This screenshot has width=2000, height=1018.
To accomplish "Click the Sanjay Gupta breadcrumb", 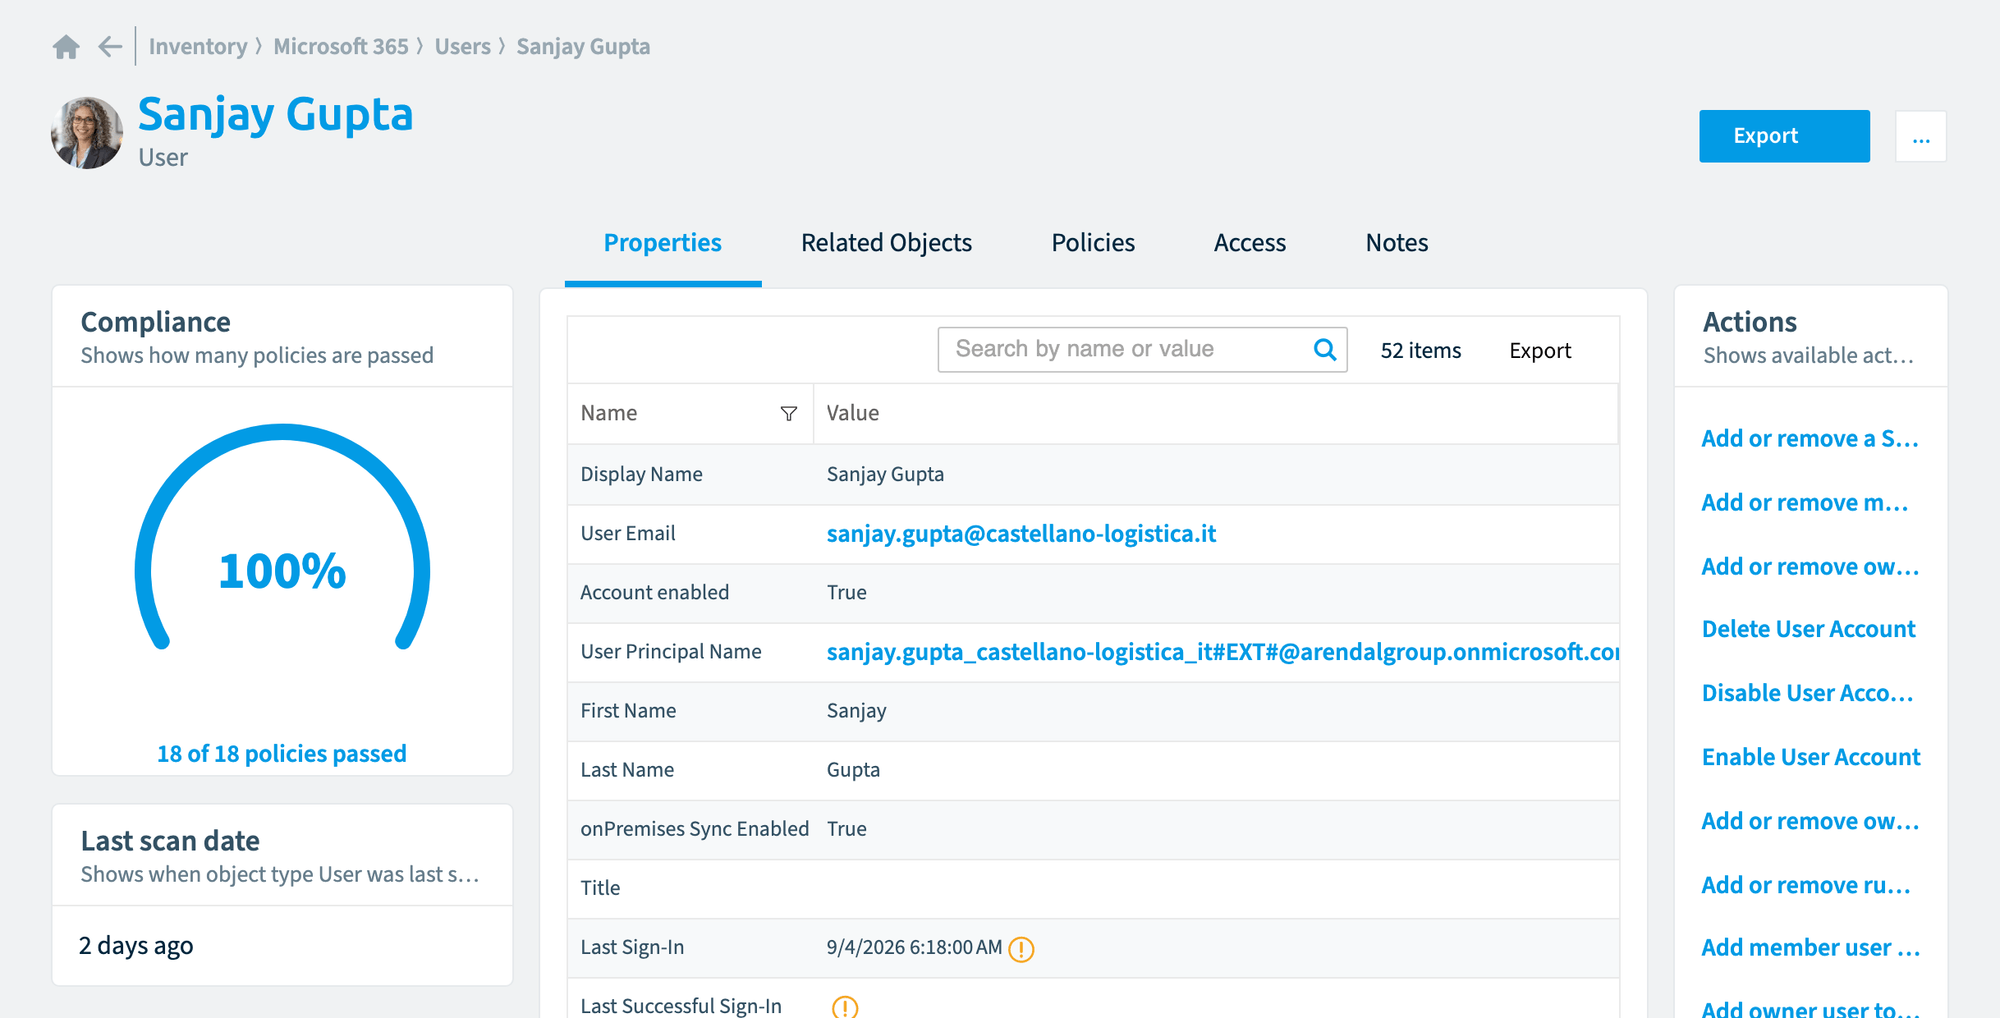I will pyautogui.click(x=583, y=47).
